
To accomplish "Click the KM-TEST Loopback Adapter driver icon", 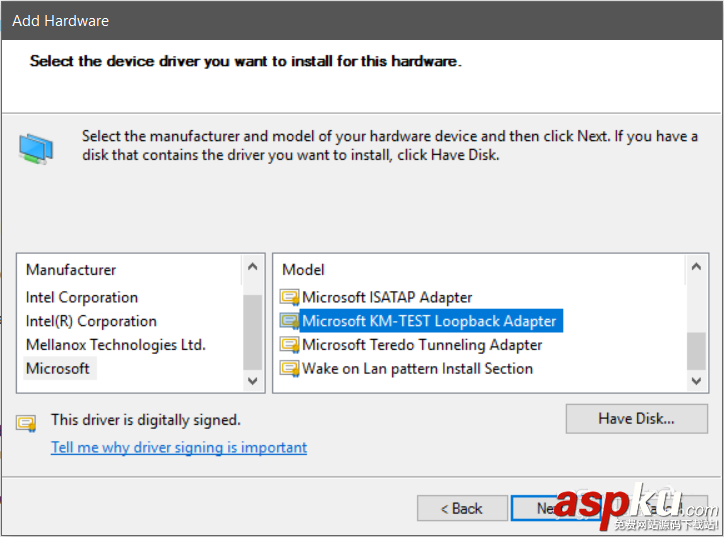I will click(289, 321).
